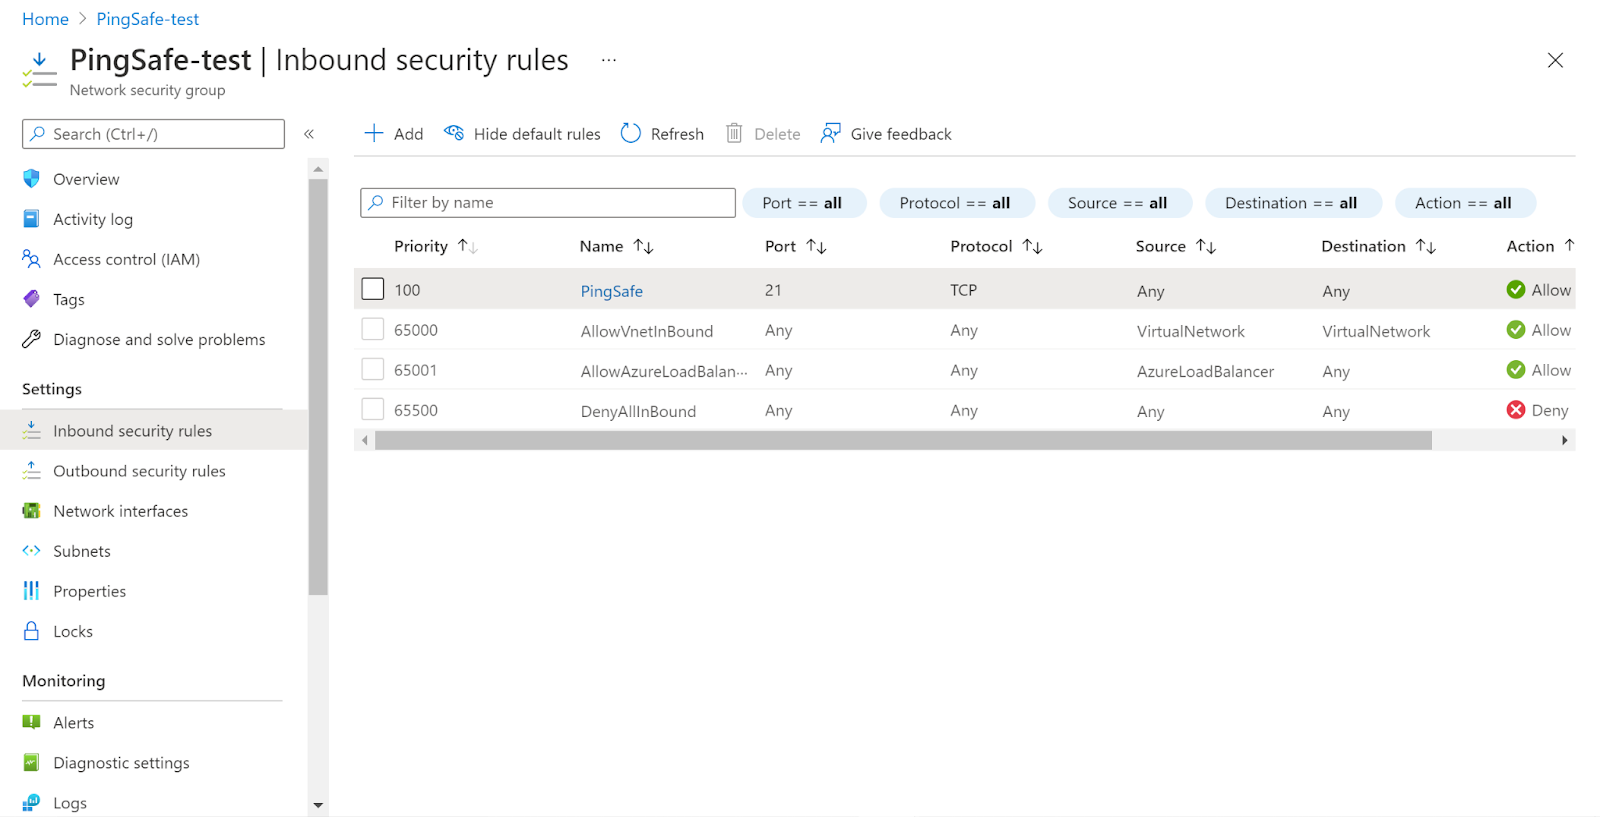Screen dimensions: 1600x817
Task: Click the Locks padlock icon
Action: [32, 631]
